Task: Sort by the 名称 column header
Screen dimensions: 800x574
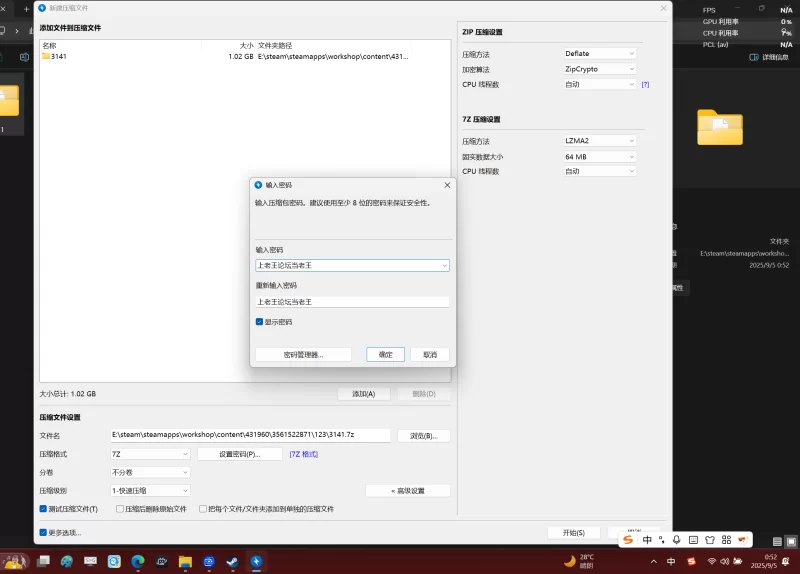Action: tap(49, 45)
